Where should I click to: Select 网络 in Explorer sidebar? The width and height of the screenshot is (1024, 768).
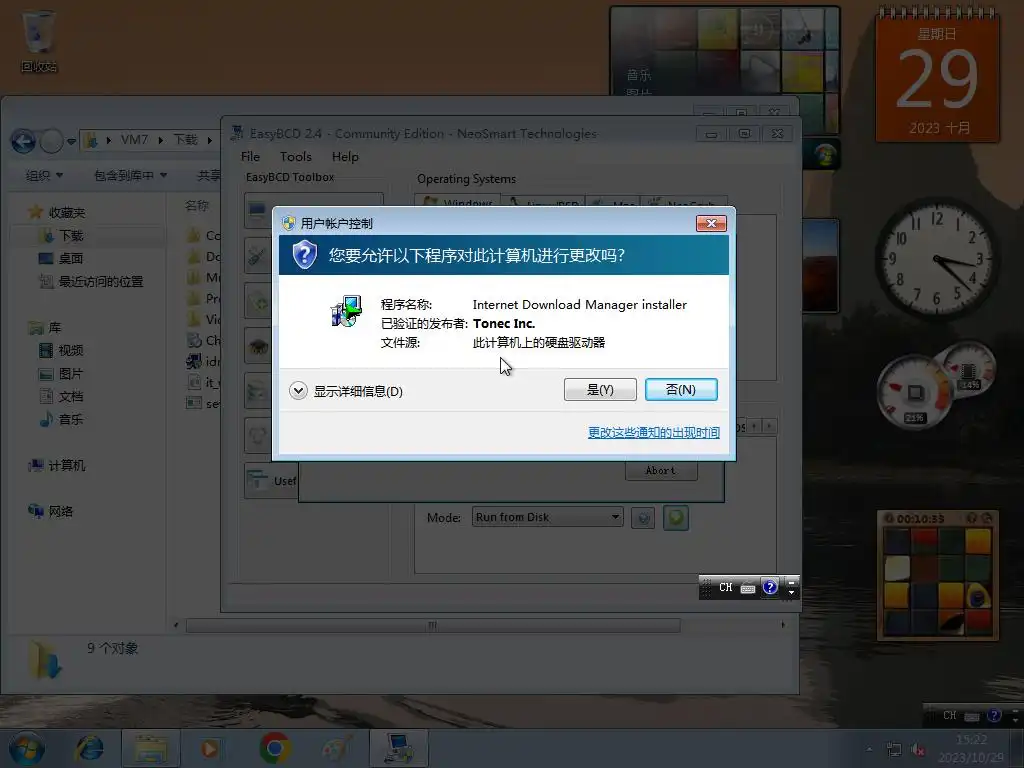[51, 511]
